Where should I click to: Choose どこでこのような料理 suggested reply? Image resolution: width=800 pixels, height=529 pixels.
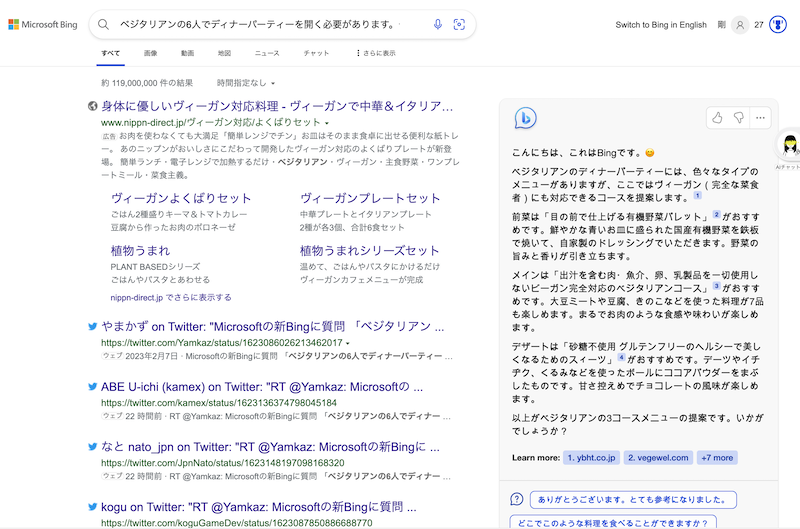tap(613, 522)
